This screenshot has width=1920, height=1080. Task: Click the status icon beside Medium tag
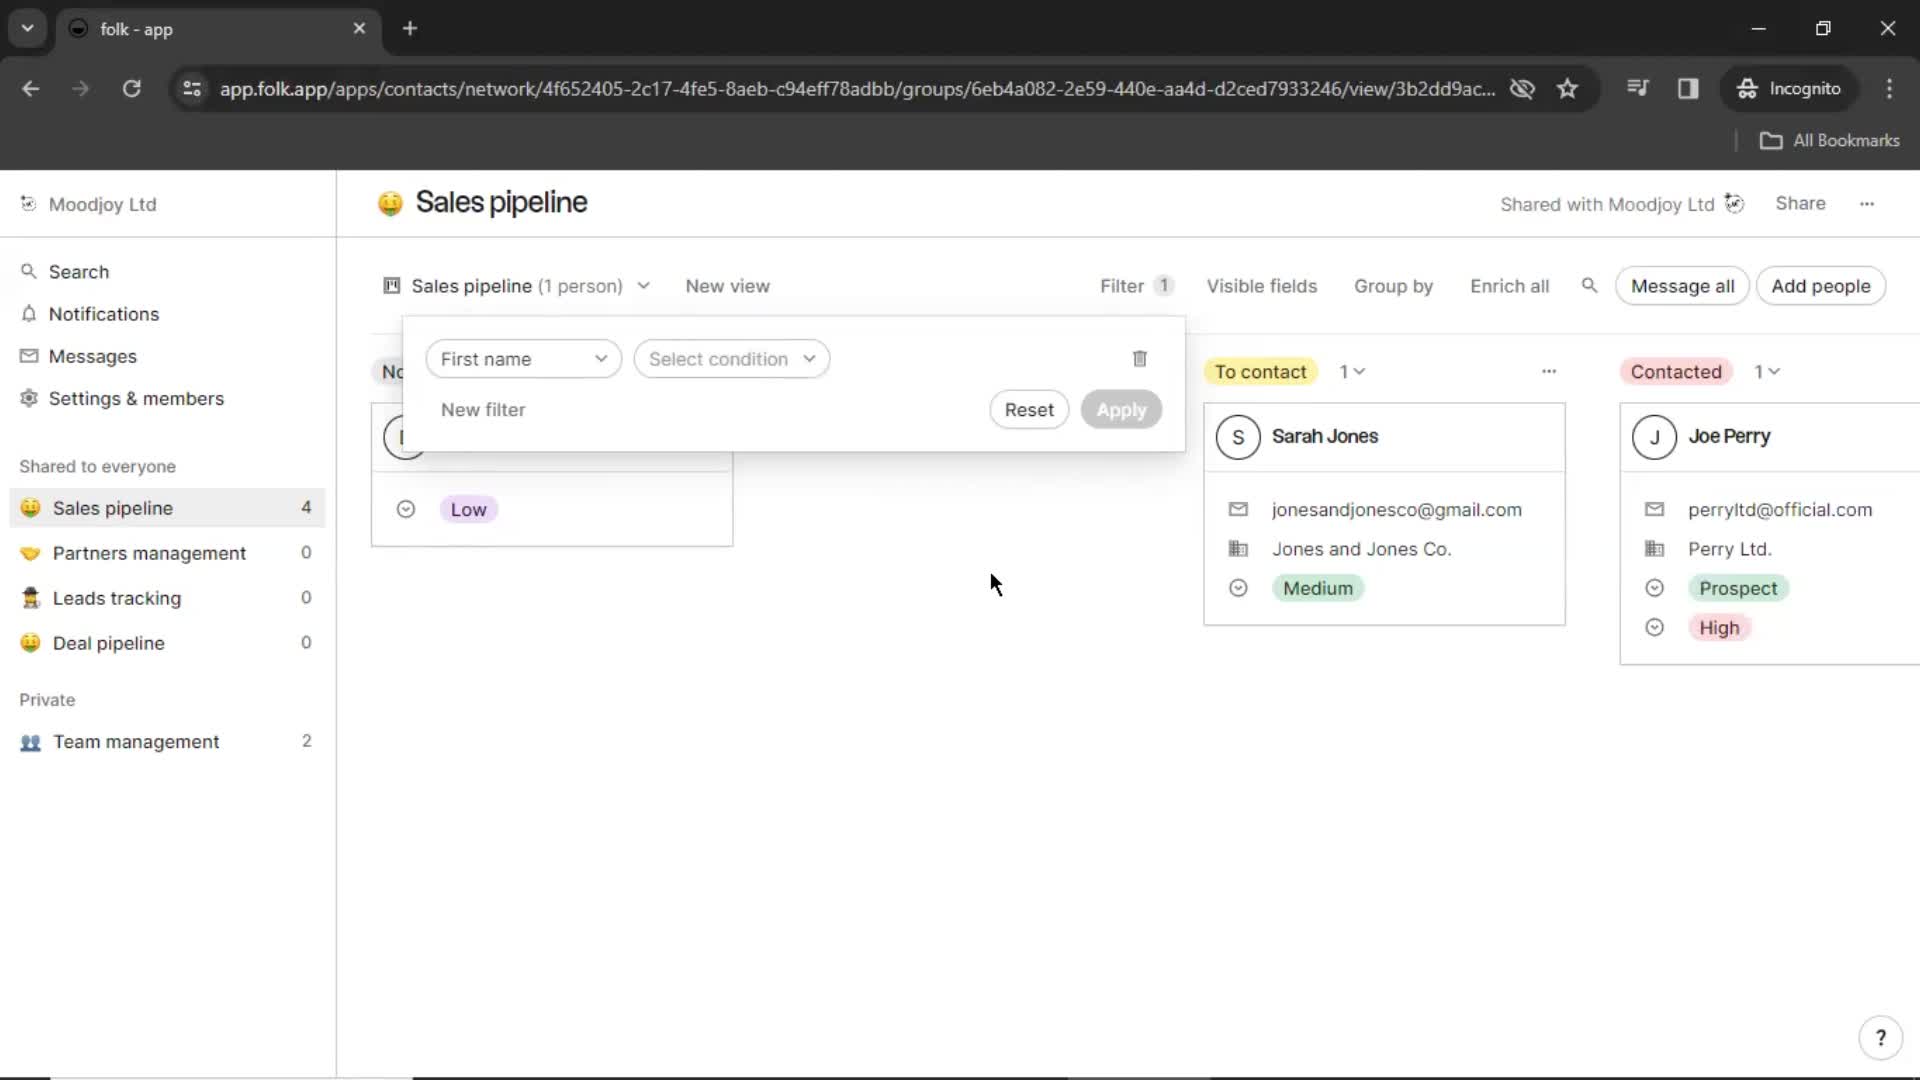(1238, 589)
